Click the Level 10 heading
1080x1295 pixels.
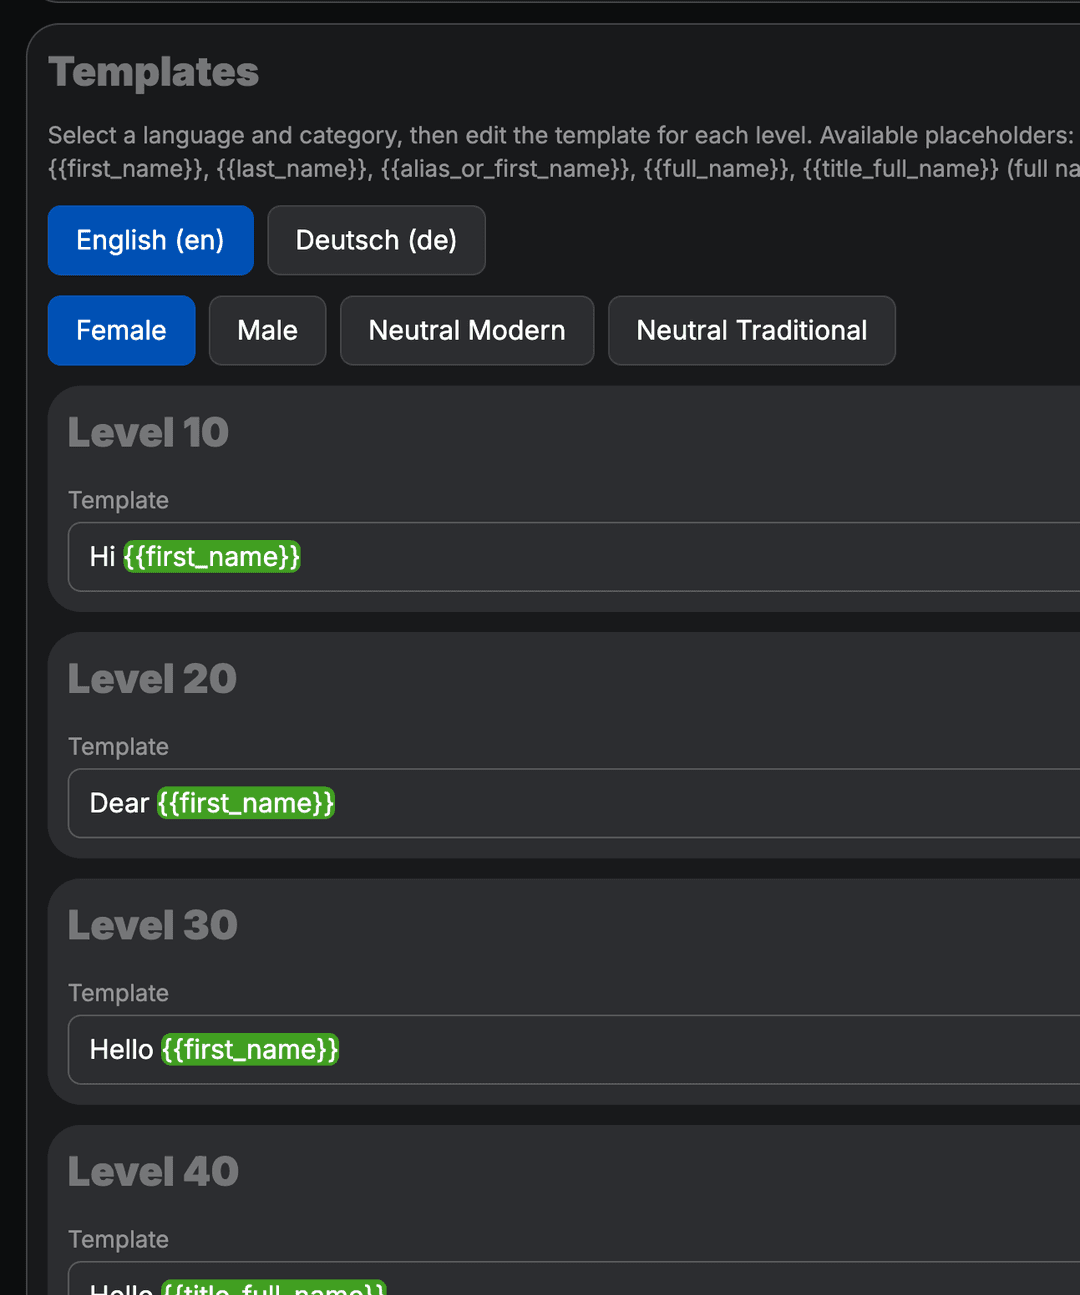(x=148, y=433)
